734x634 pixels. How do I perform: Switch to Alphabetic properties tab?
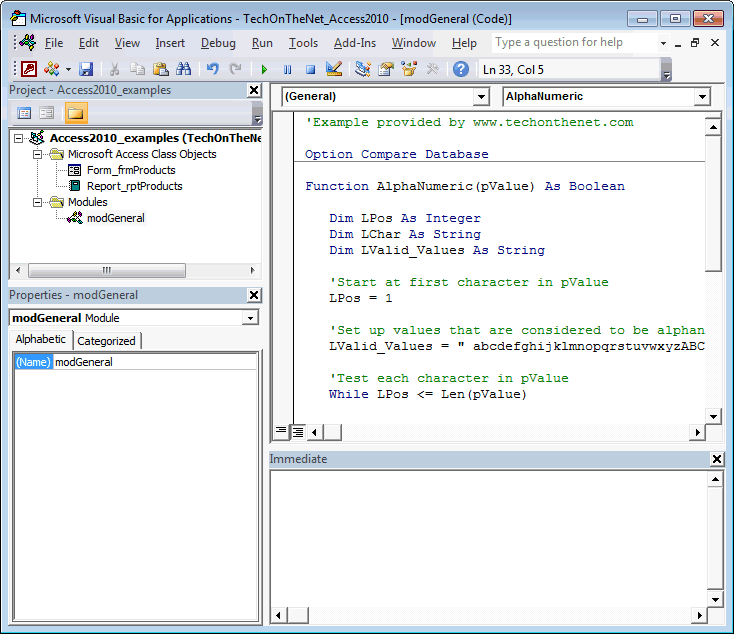point(40,339)
